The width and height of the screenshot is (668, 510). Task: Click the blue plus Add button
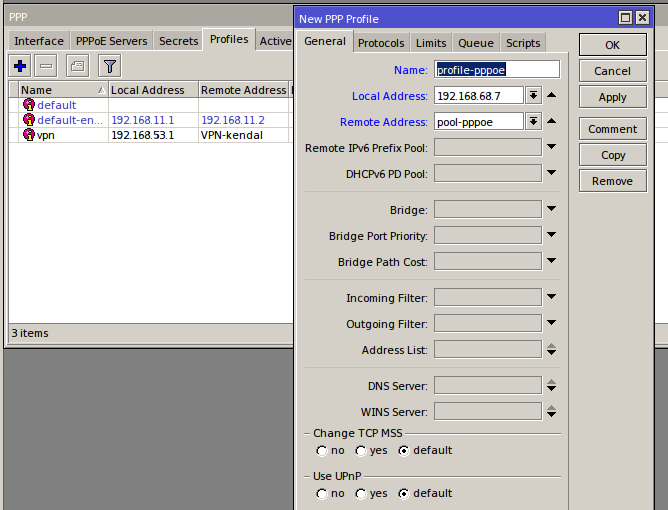tap(20, 66)
